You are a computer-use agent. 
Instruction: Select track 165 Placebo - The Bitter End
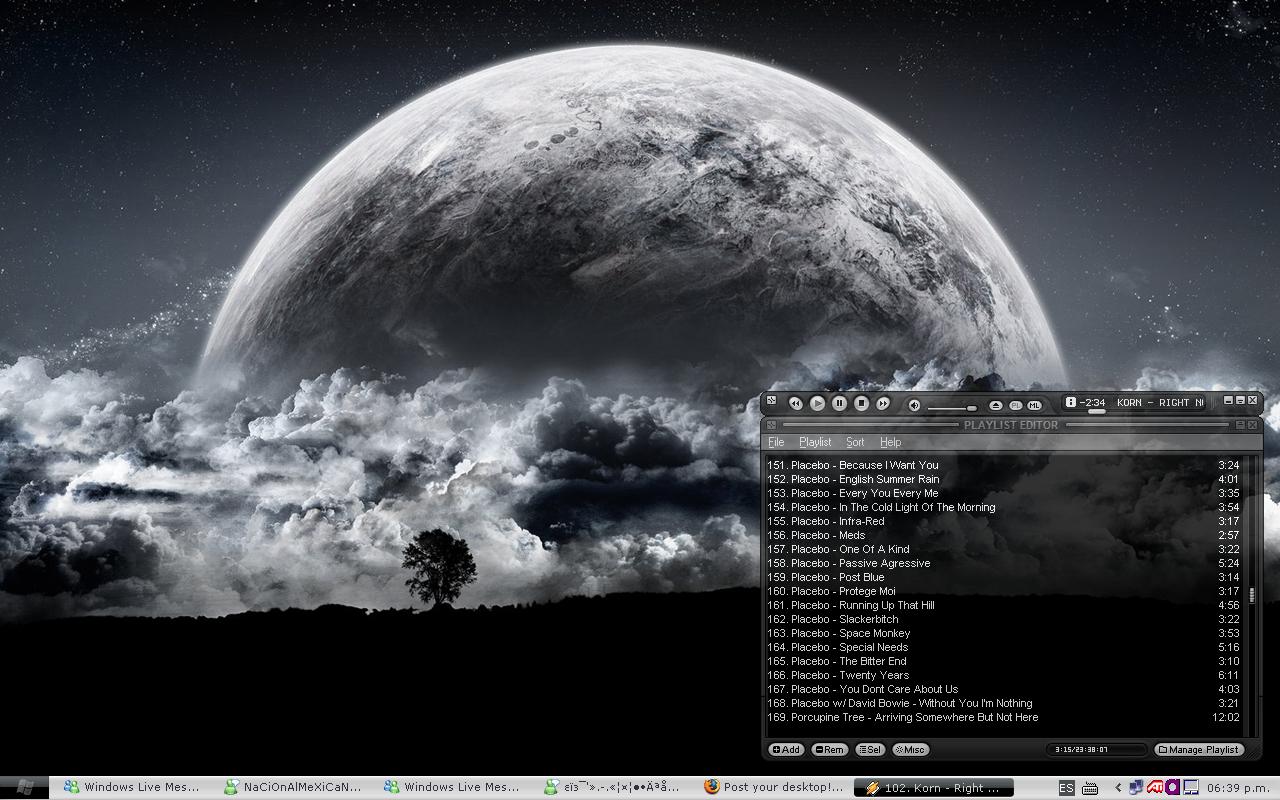point(1003,661)
